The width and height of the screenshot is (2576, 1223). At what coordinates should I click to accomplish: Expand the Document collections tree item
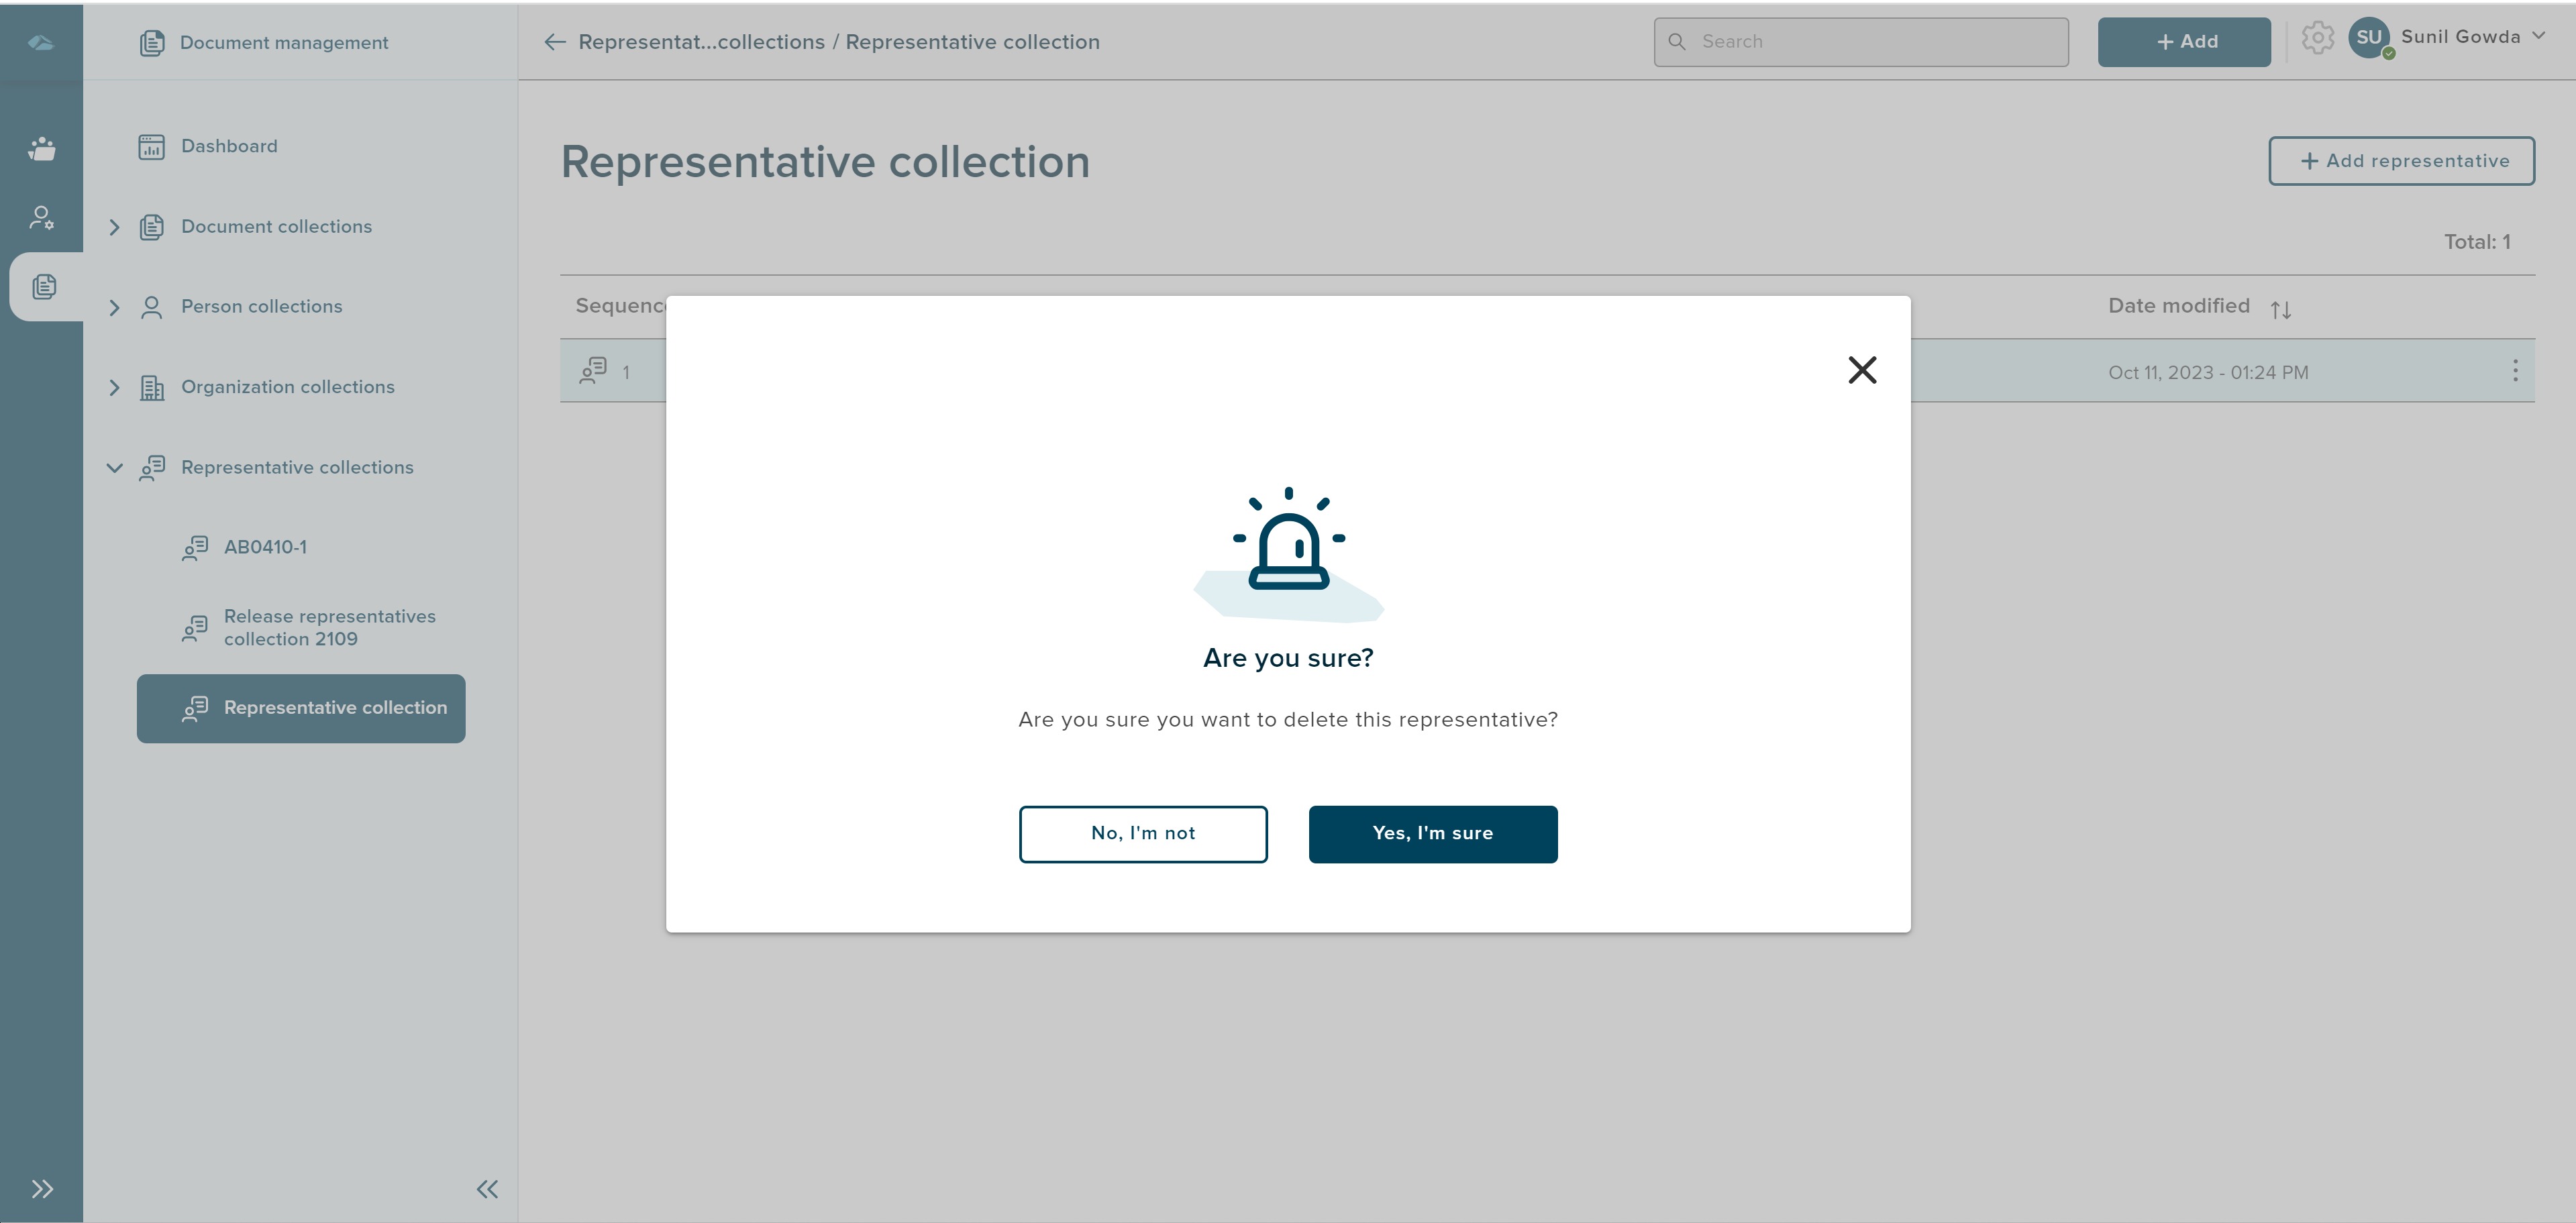click(113, 227)
